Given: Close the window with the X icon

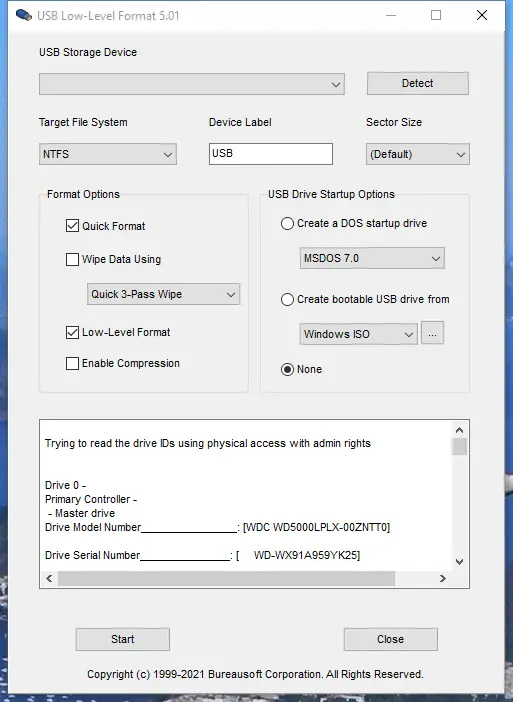Looking at the screenshot, I should point(482,15).
